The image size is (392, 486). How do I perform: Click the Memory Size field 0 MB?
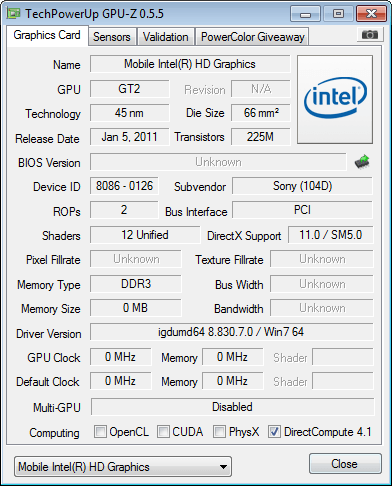(136, 308)
